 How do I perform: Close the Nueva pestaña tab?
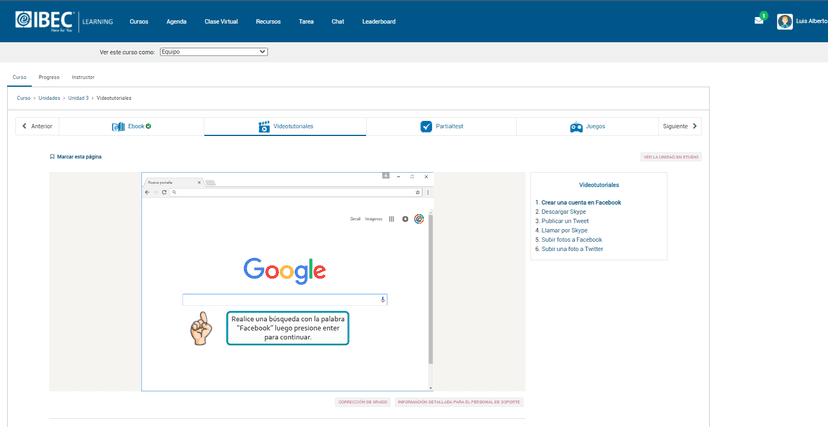pos(199,183)
